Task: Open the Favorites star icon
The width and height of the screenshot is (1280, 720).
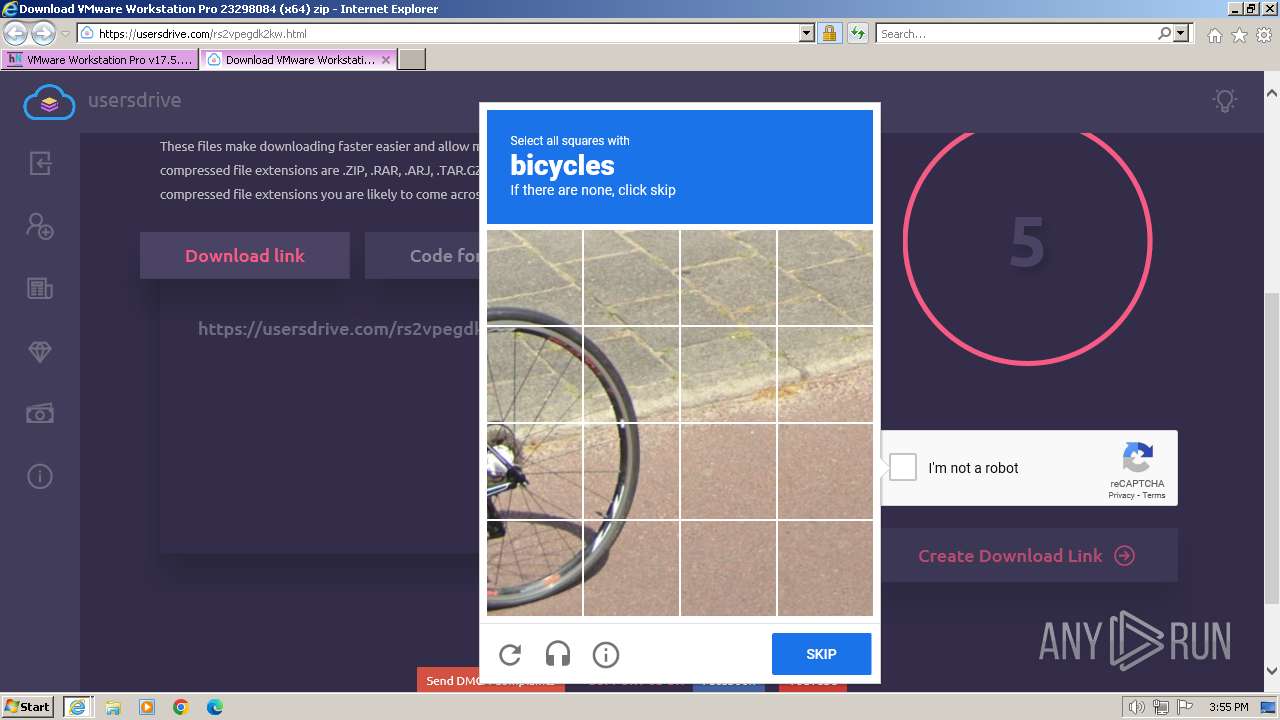Action: click(1239, 35)
